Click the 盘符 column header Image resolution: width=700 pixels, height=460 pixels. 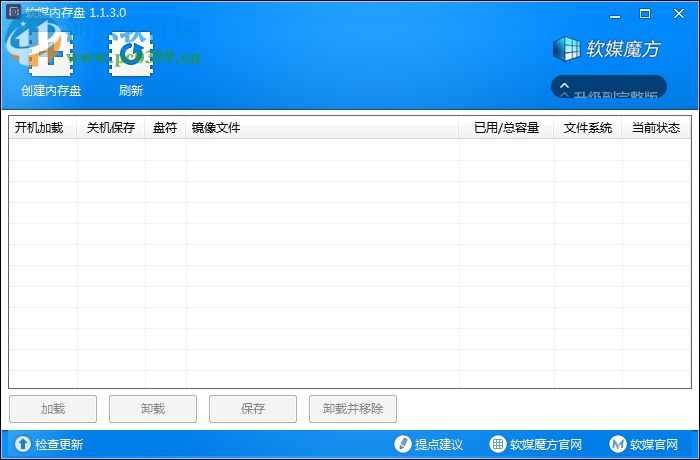point(165,128)
